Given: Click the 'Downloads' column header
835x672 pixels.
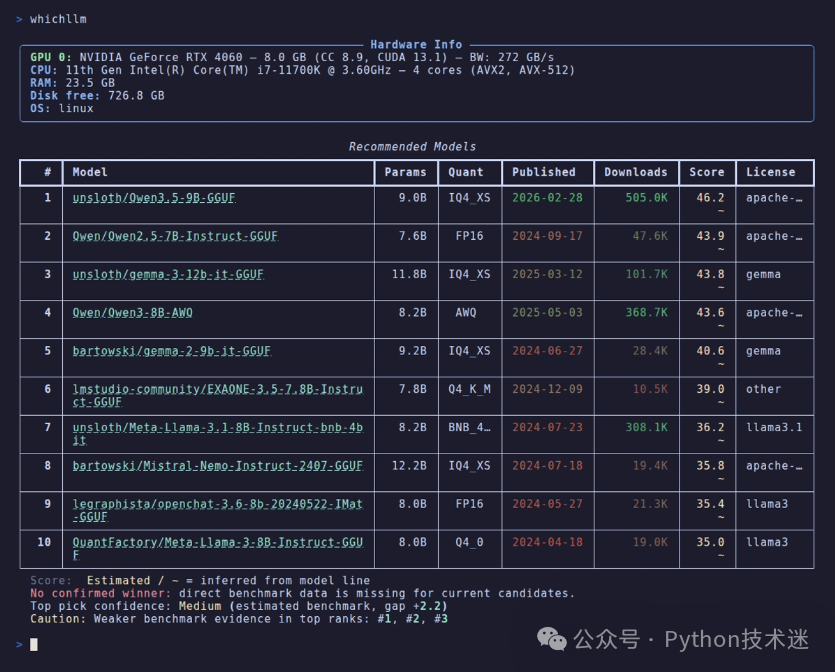Looking at the screenshot, I should click(x=635, y=173).
